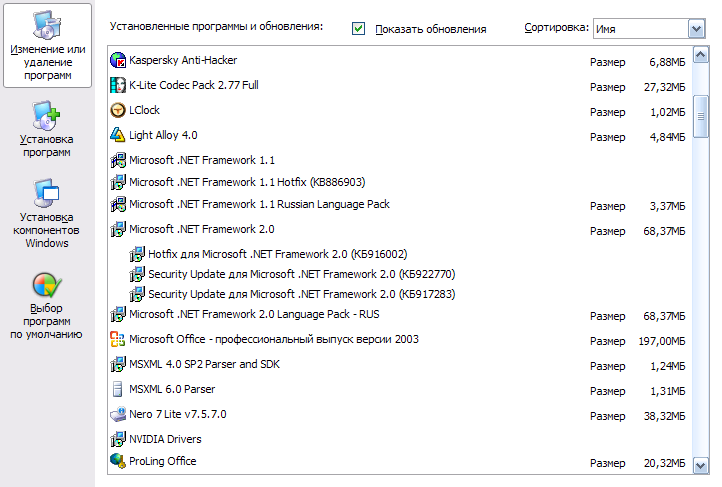Select Microsoft .NET Framework 2.0 entry
Viewport: 722px width, 487px height.
(x=188, y=229)
